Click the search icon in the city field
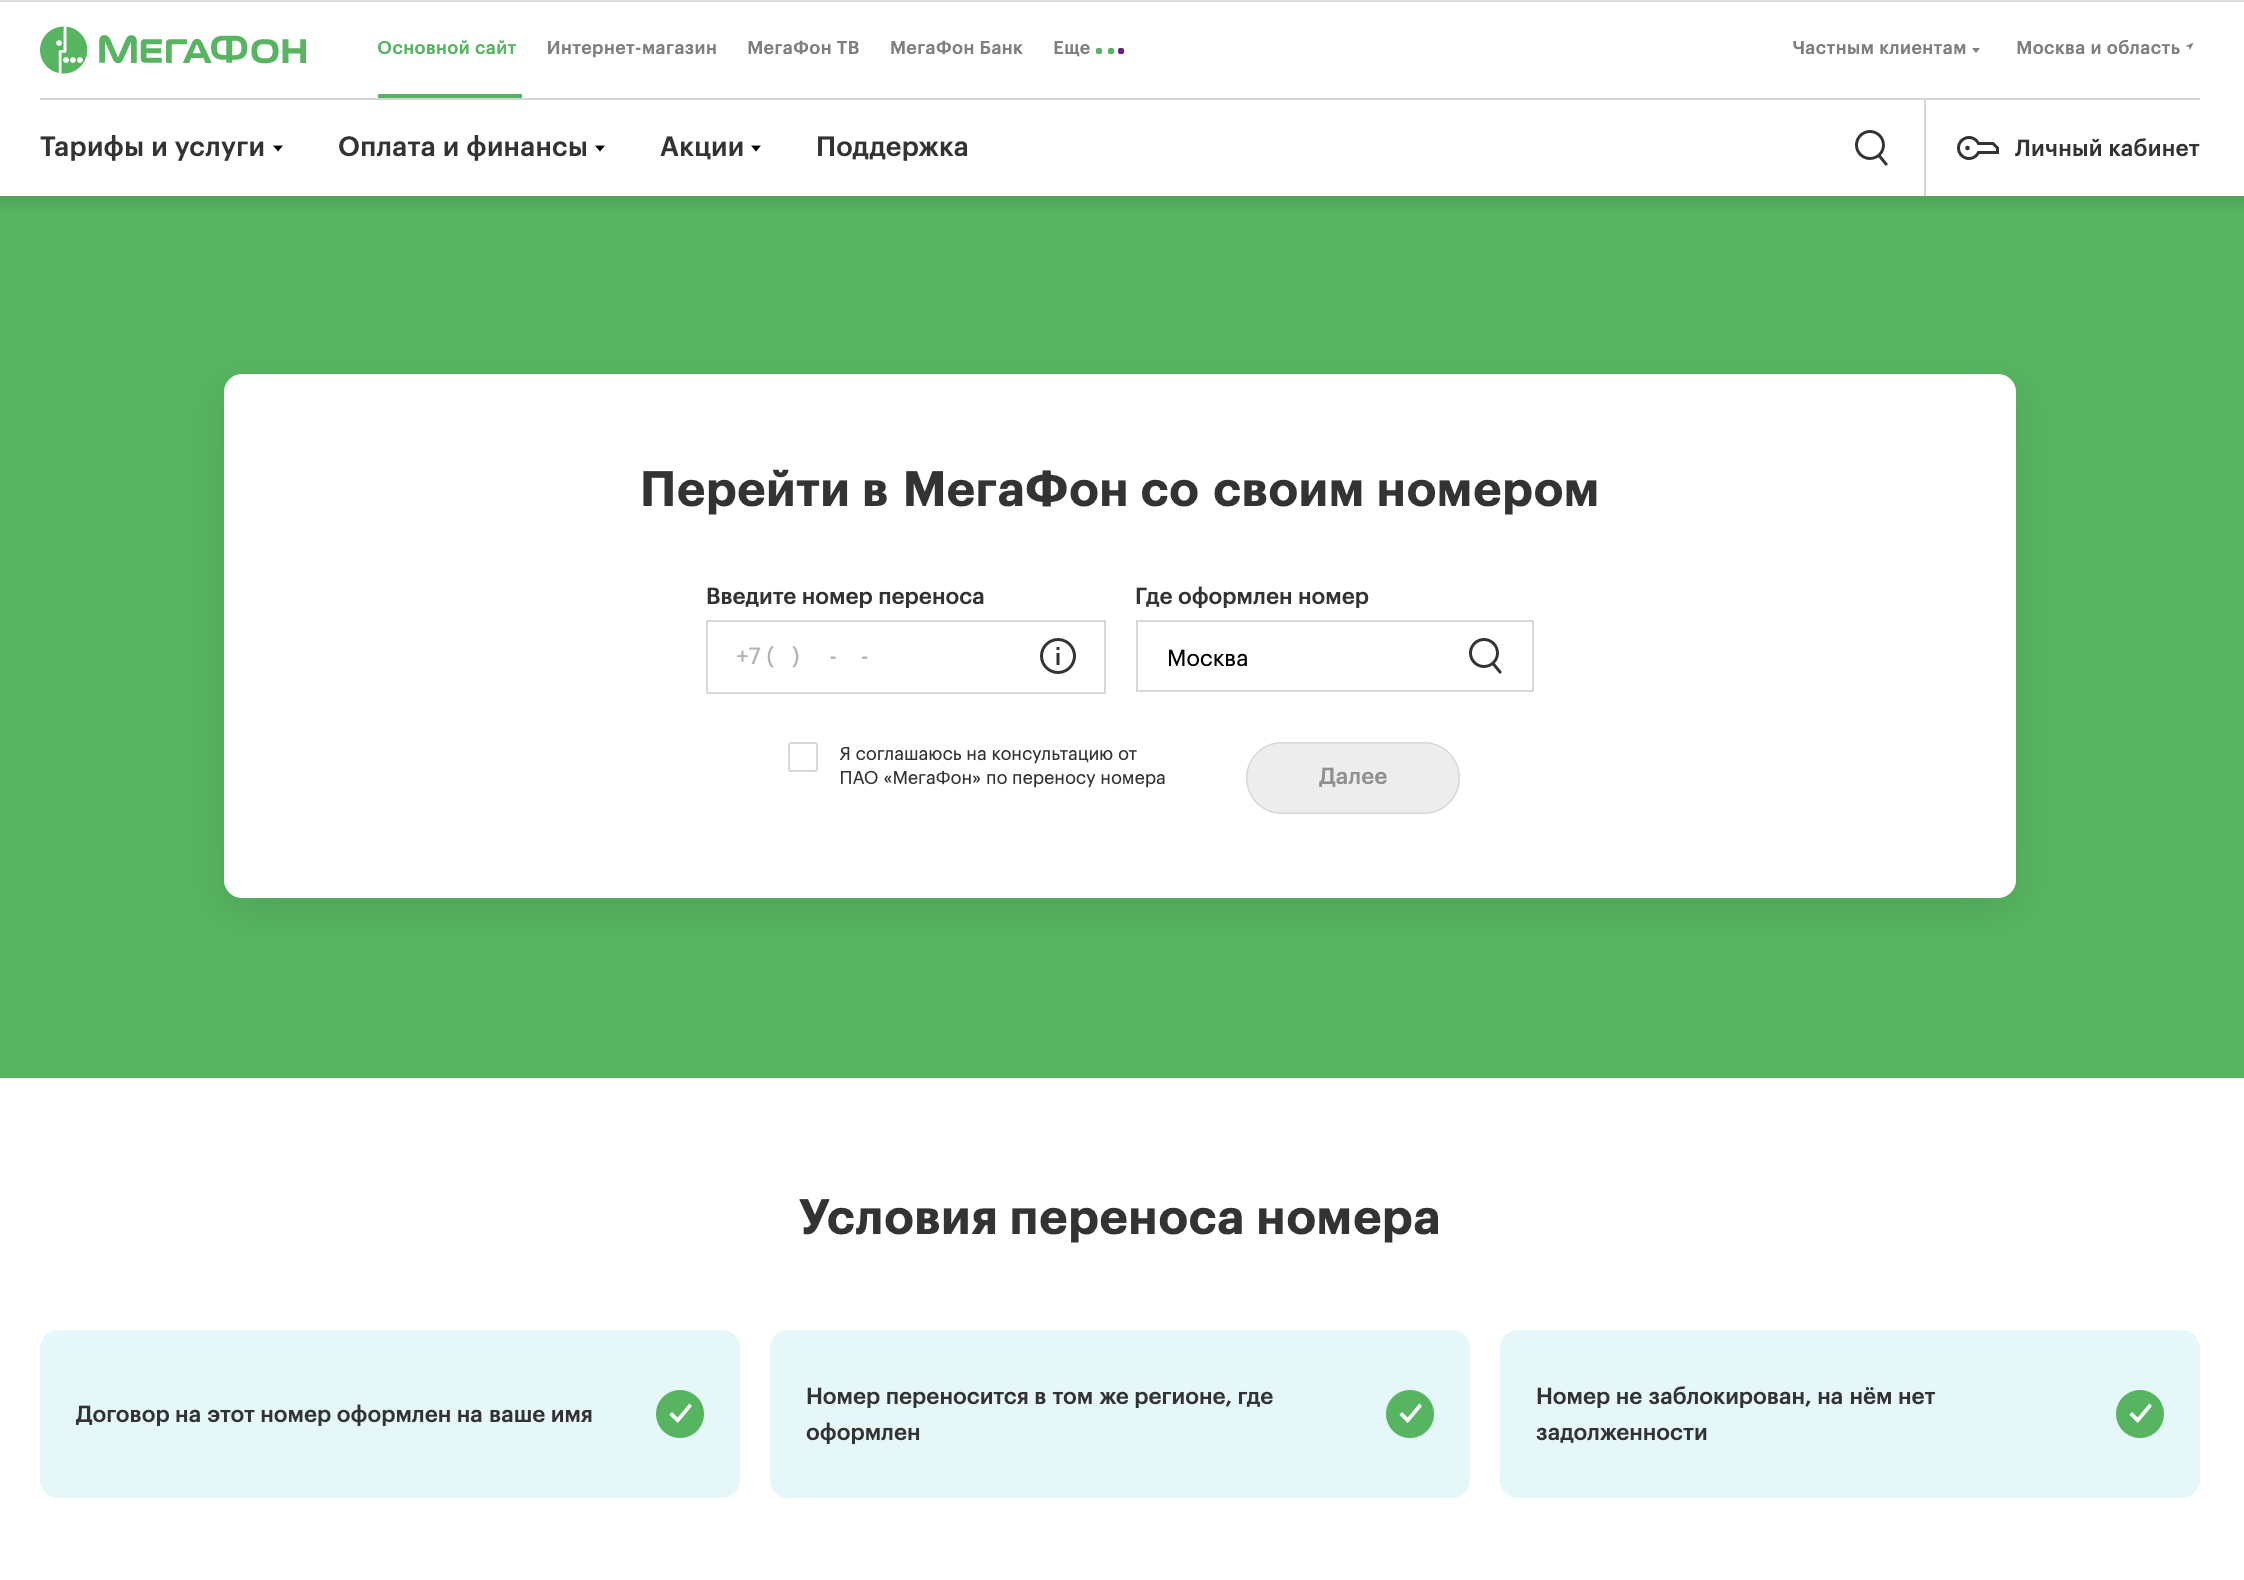The image size is (2244, 1580). click(x=1485, y=656)
